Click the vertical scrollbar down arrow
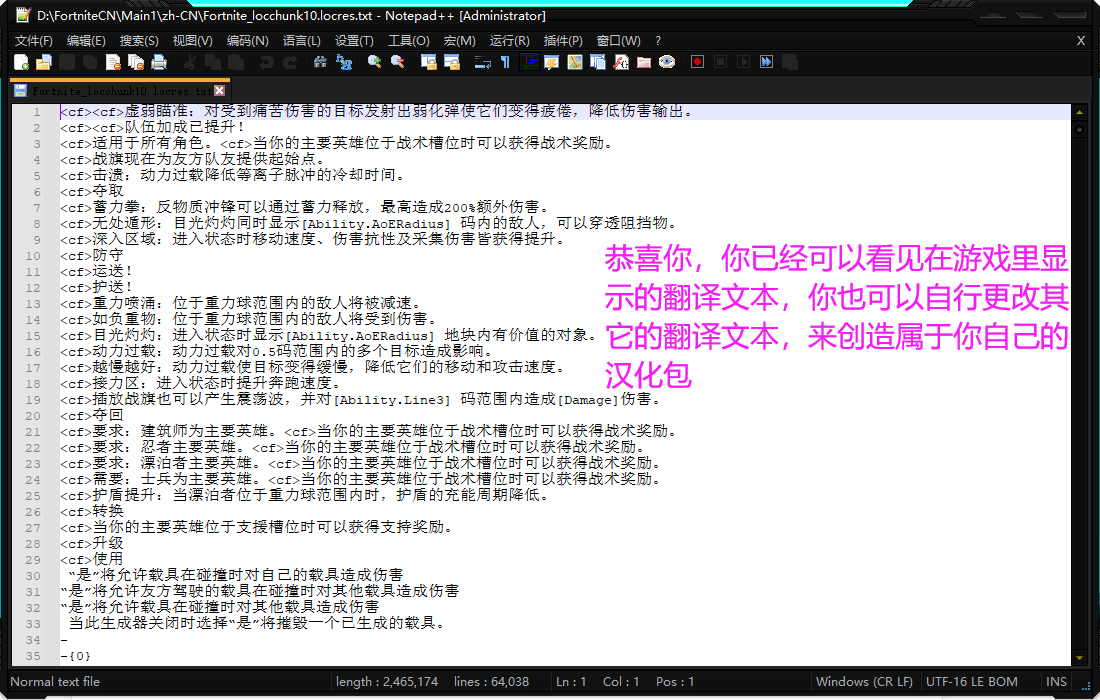The height and width of the screenshot is (700, 1100). click(x=1079, y=658)
